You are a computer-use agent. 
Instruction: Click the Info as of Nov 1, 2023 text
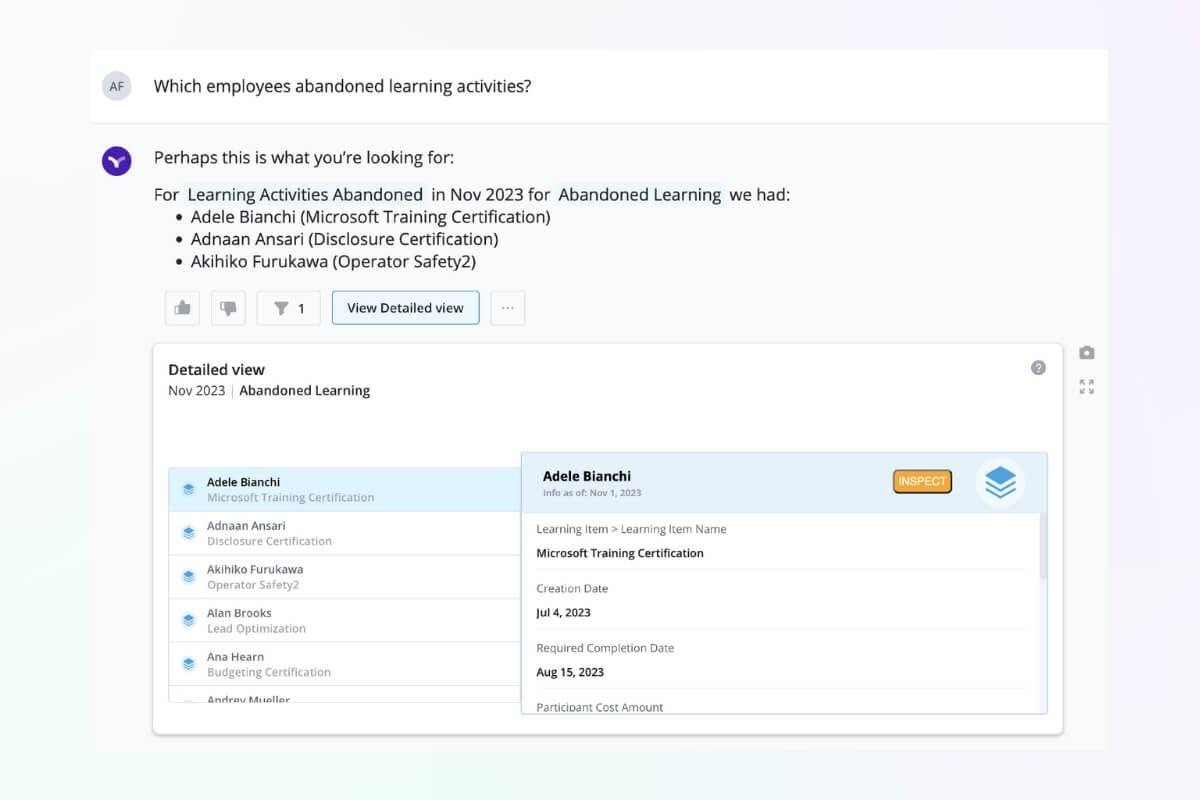pyautogui.click(x=592, y=493)
